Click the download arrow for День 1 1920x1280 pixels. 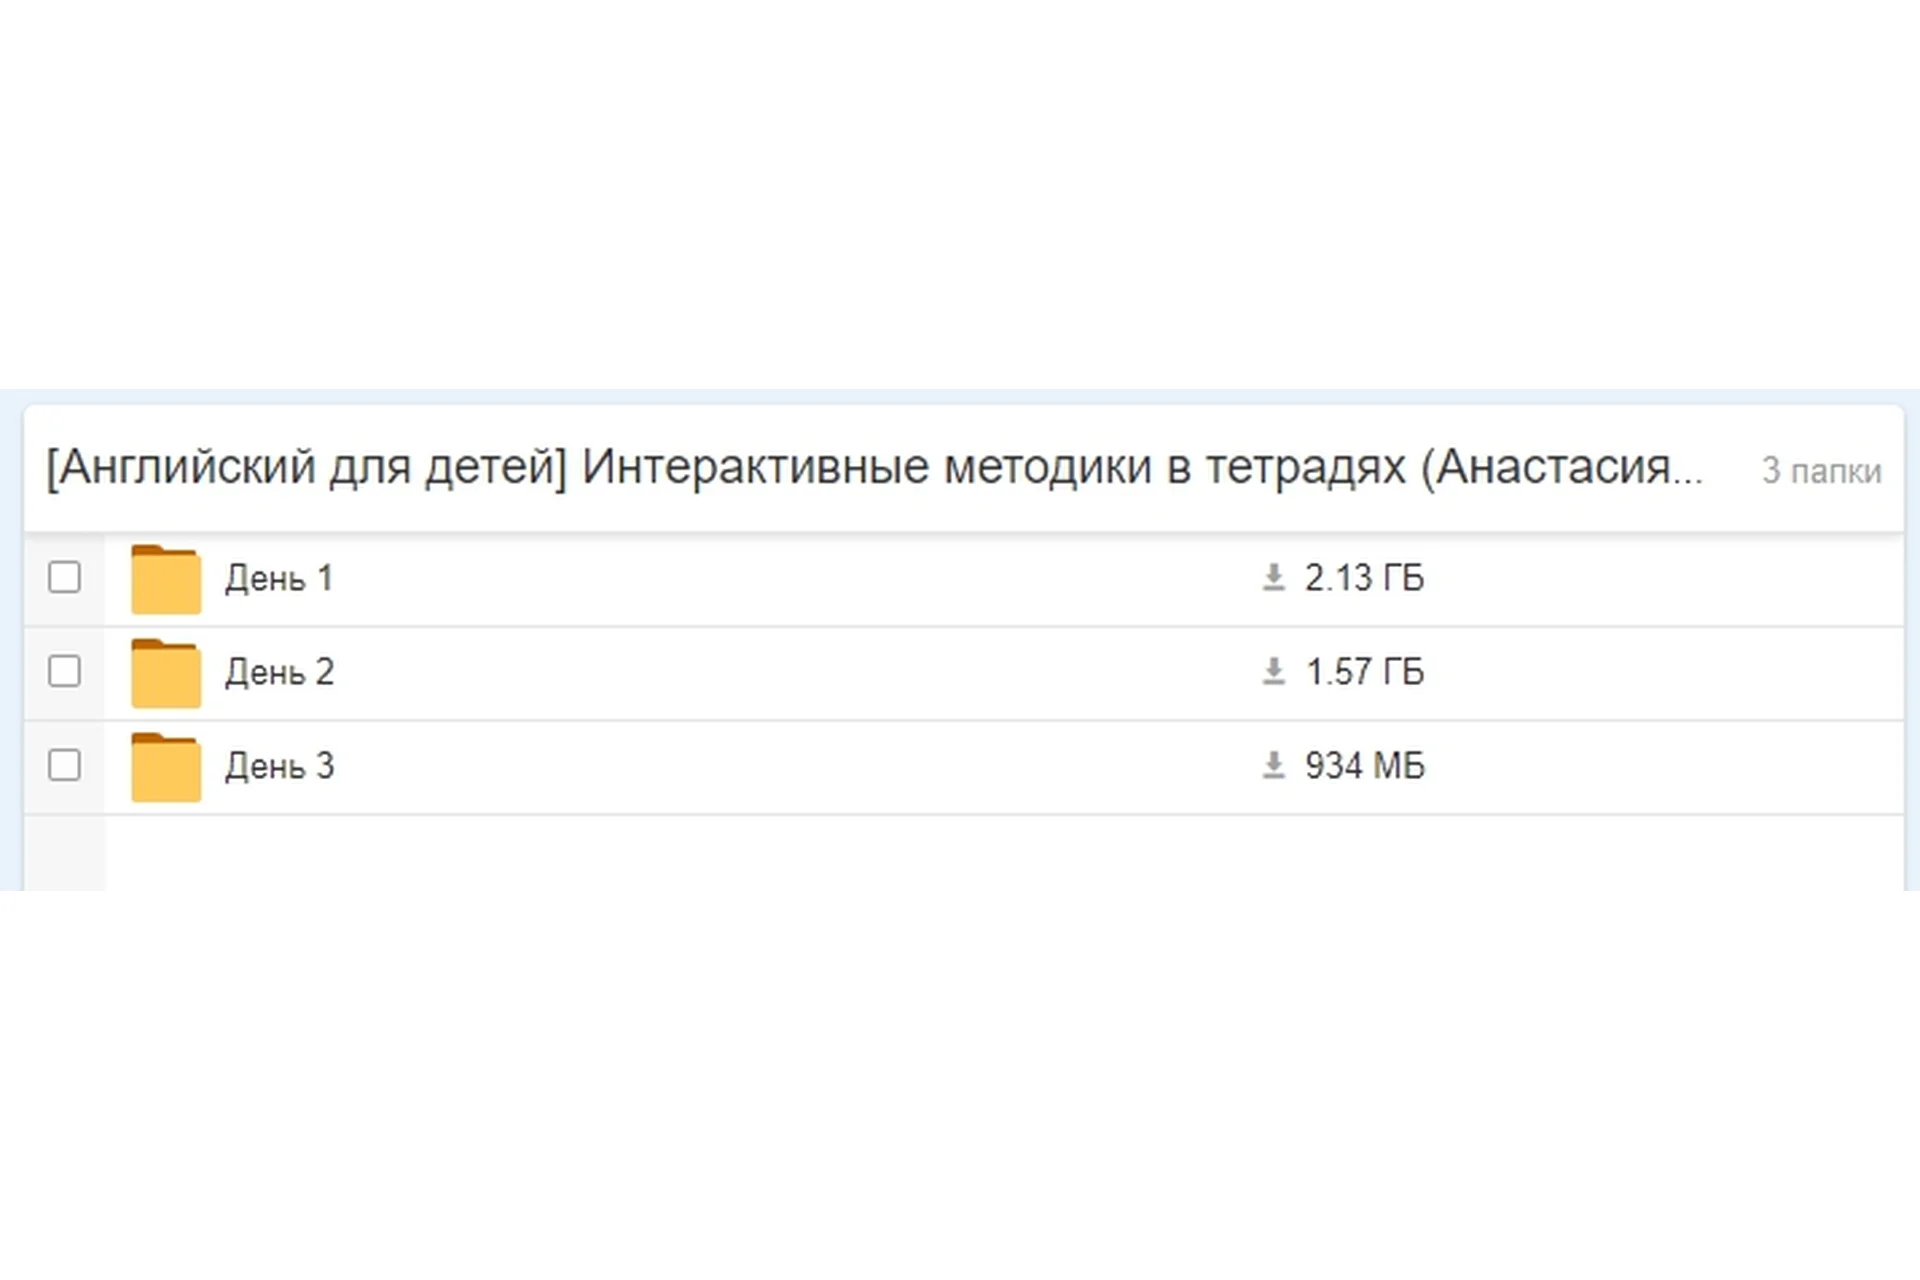click(1273, 578)
